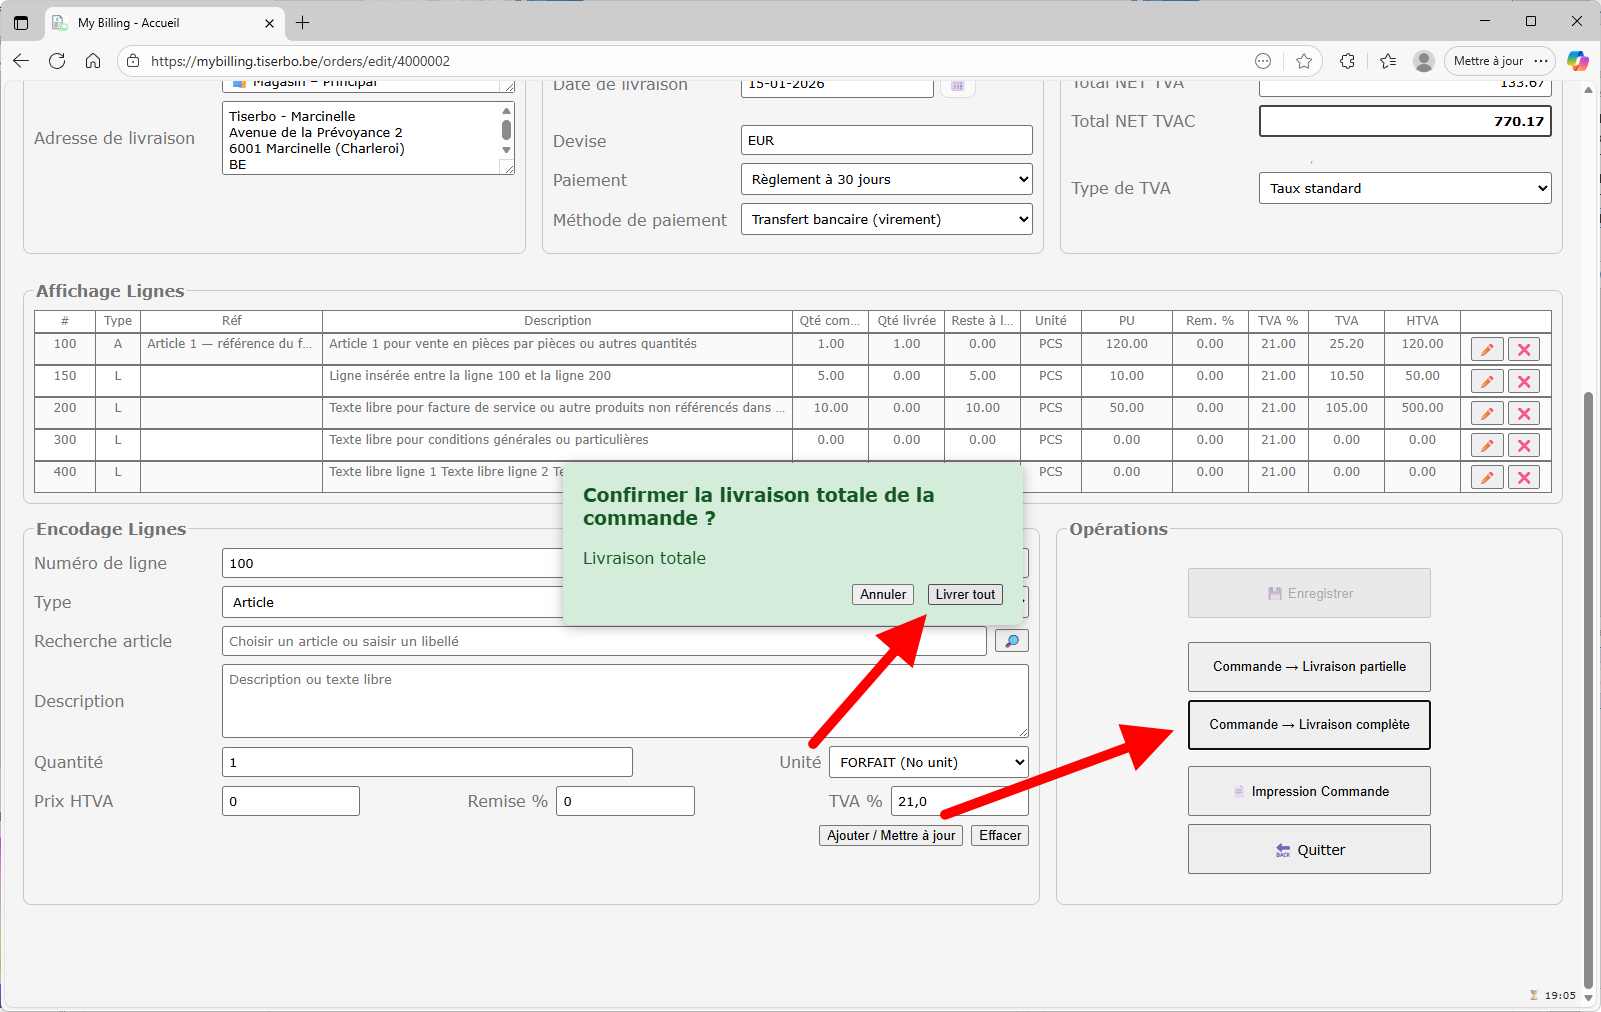Remove line 300 via red X icon
Screen dimensions: 1601x1012
pos(1524,446)
